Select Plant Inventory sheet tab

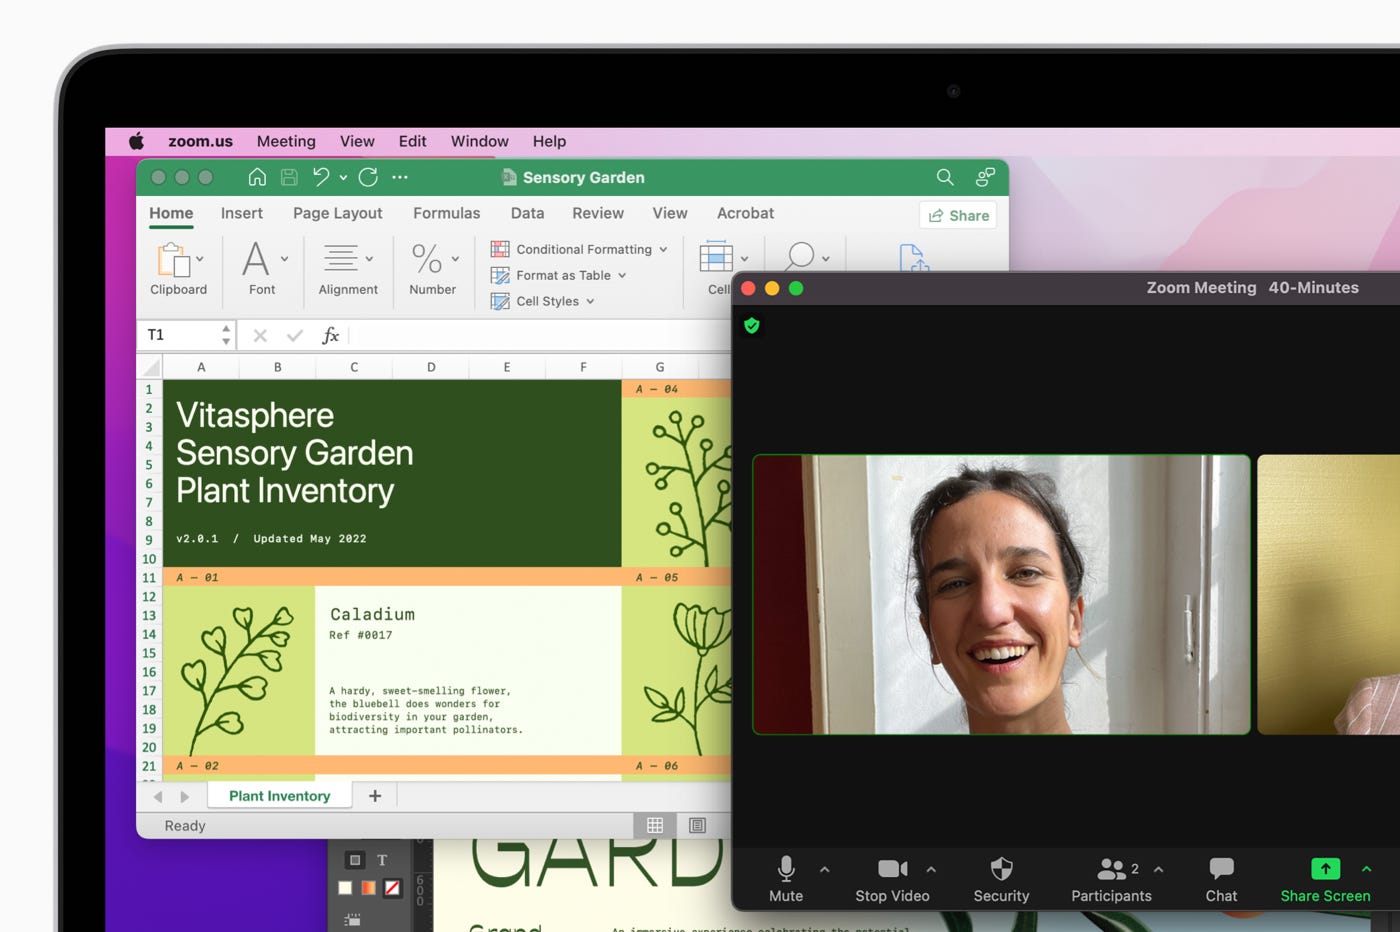point(280,796)
